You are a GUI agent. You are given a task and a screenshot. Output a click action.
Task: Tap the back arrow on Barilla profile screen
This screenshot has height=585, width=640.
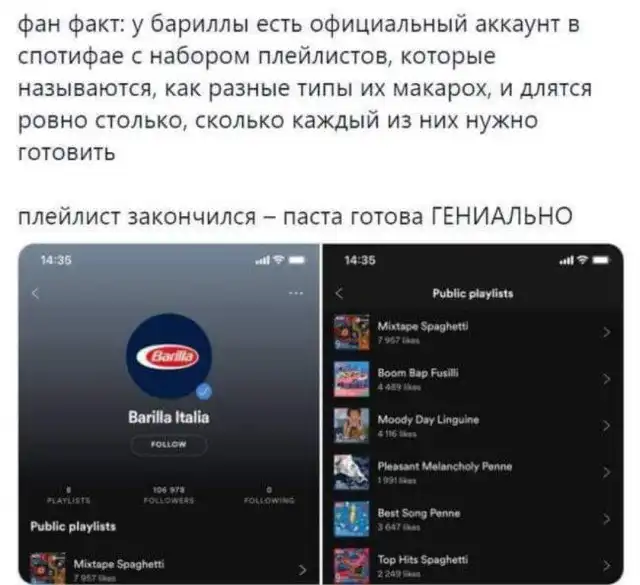(36, 293)
